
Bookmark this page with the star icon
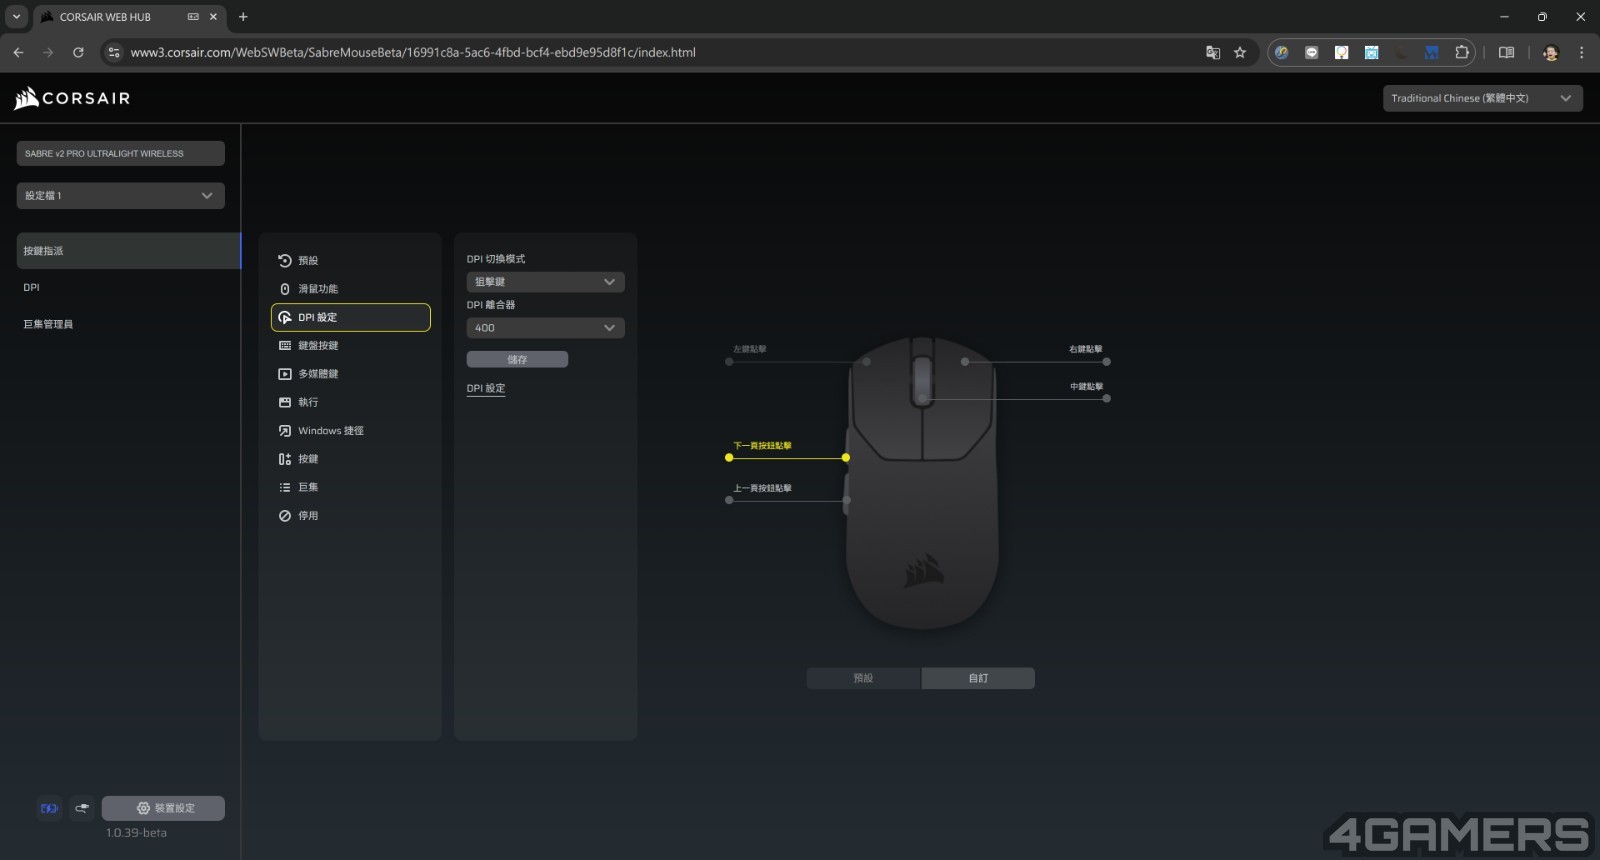1240,53
